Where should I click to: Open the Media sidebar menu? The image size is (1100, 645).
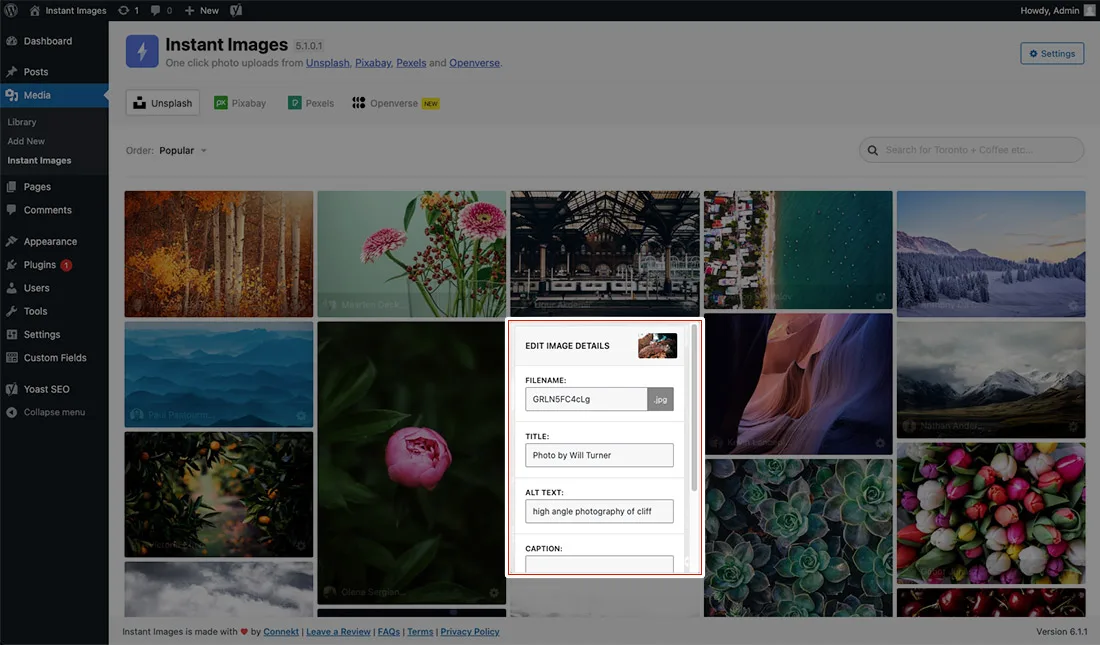tap(54, 95)
